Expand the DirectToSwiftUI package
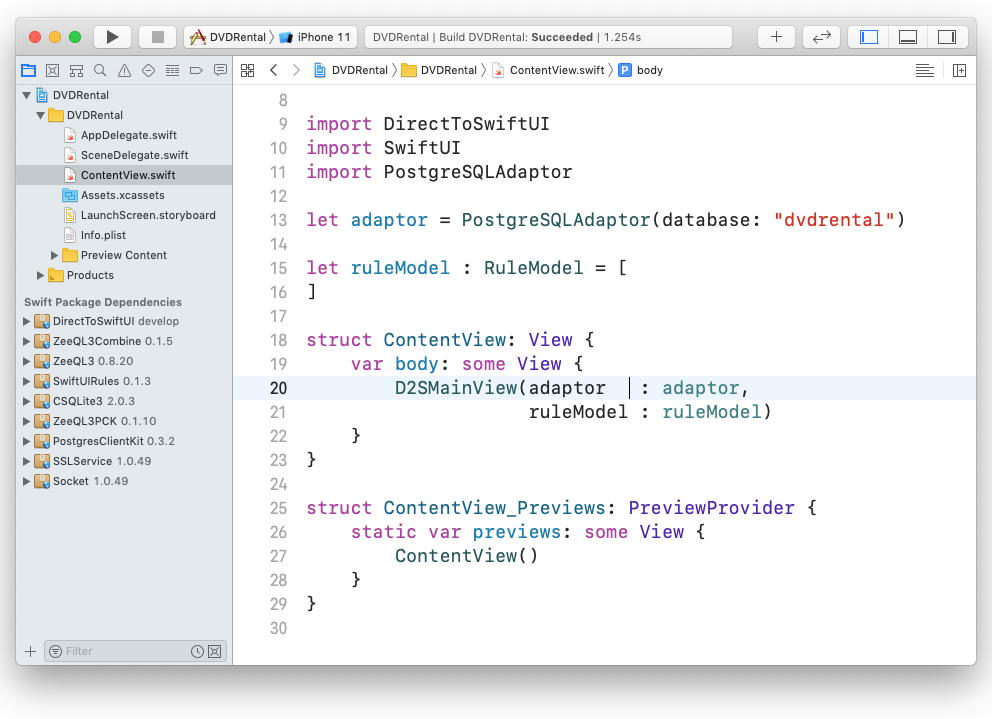The width and height of the screenshot is (992, 719). [x=27, y=321]
